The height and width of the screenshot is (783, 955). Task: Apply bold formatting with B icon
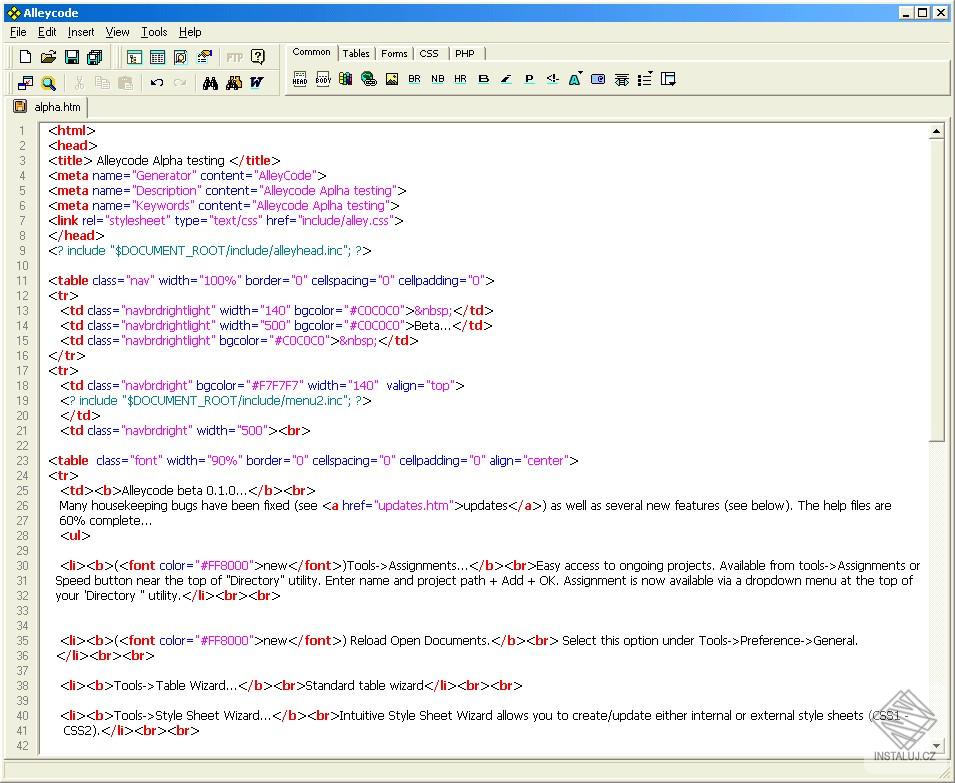[x=482, y=78]
